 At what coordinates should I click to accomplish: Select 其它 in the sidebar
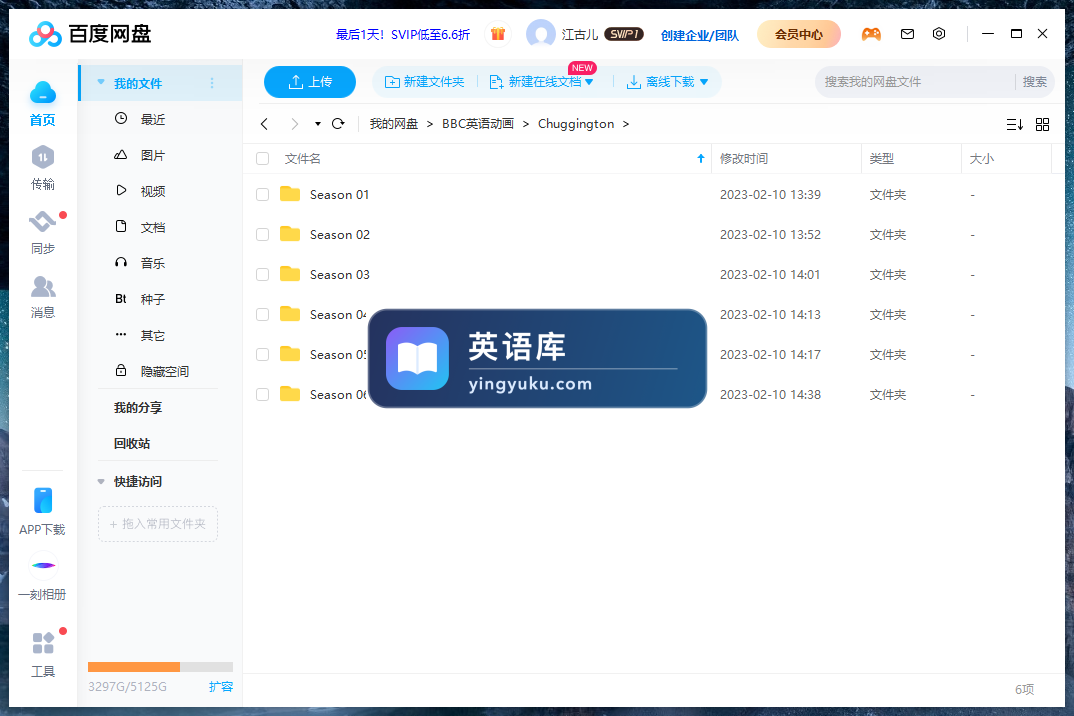[x=153, y=336]
